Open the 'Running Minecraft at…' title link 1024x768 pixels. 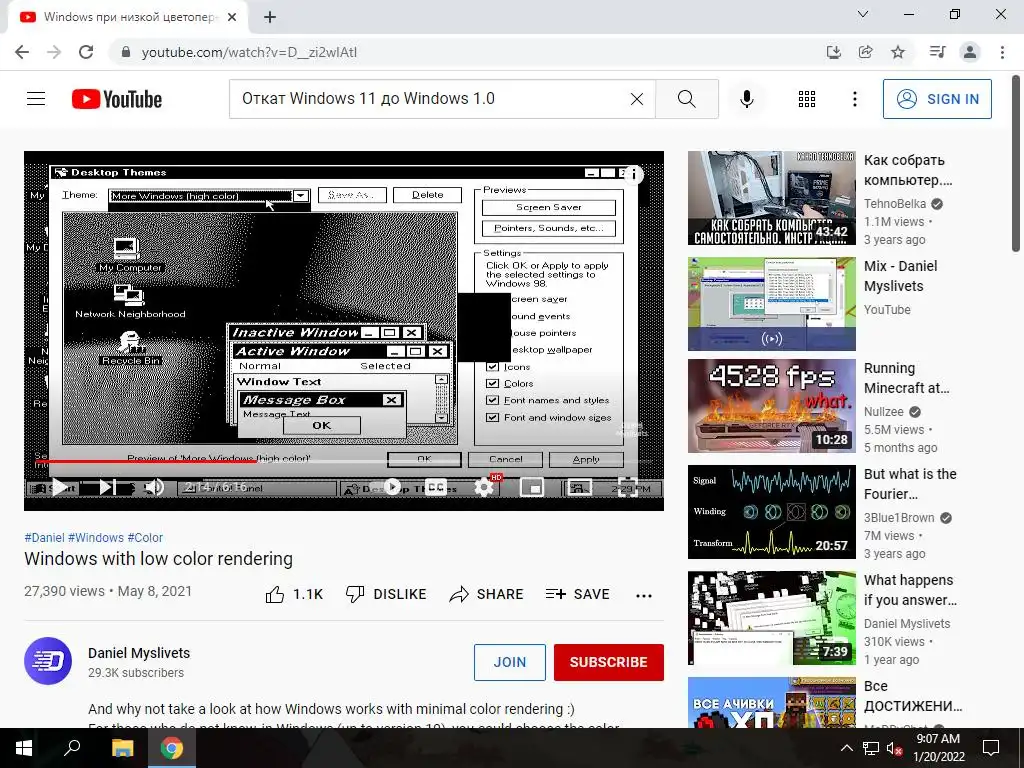pos(906,378)
